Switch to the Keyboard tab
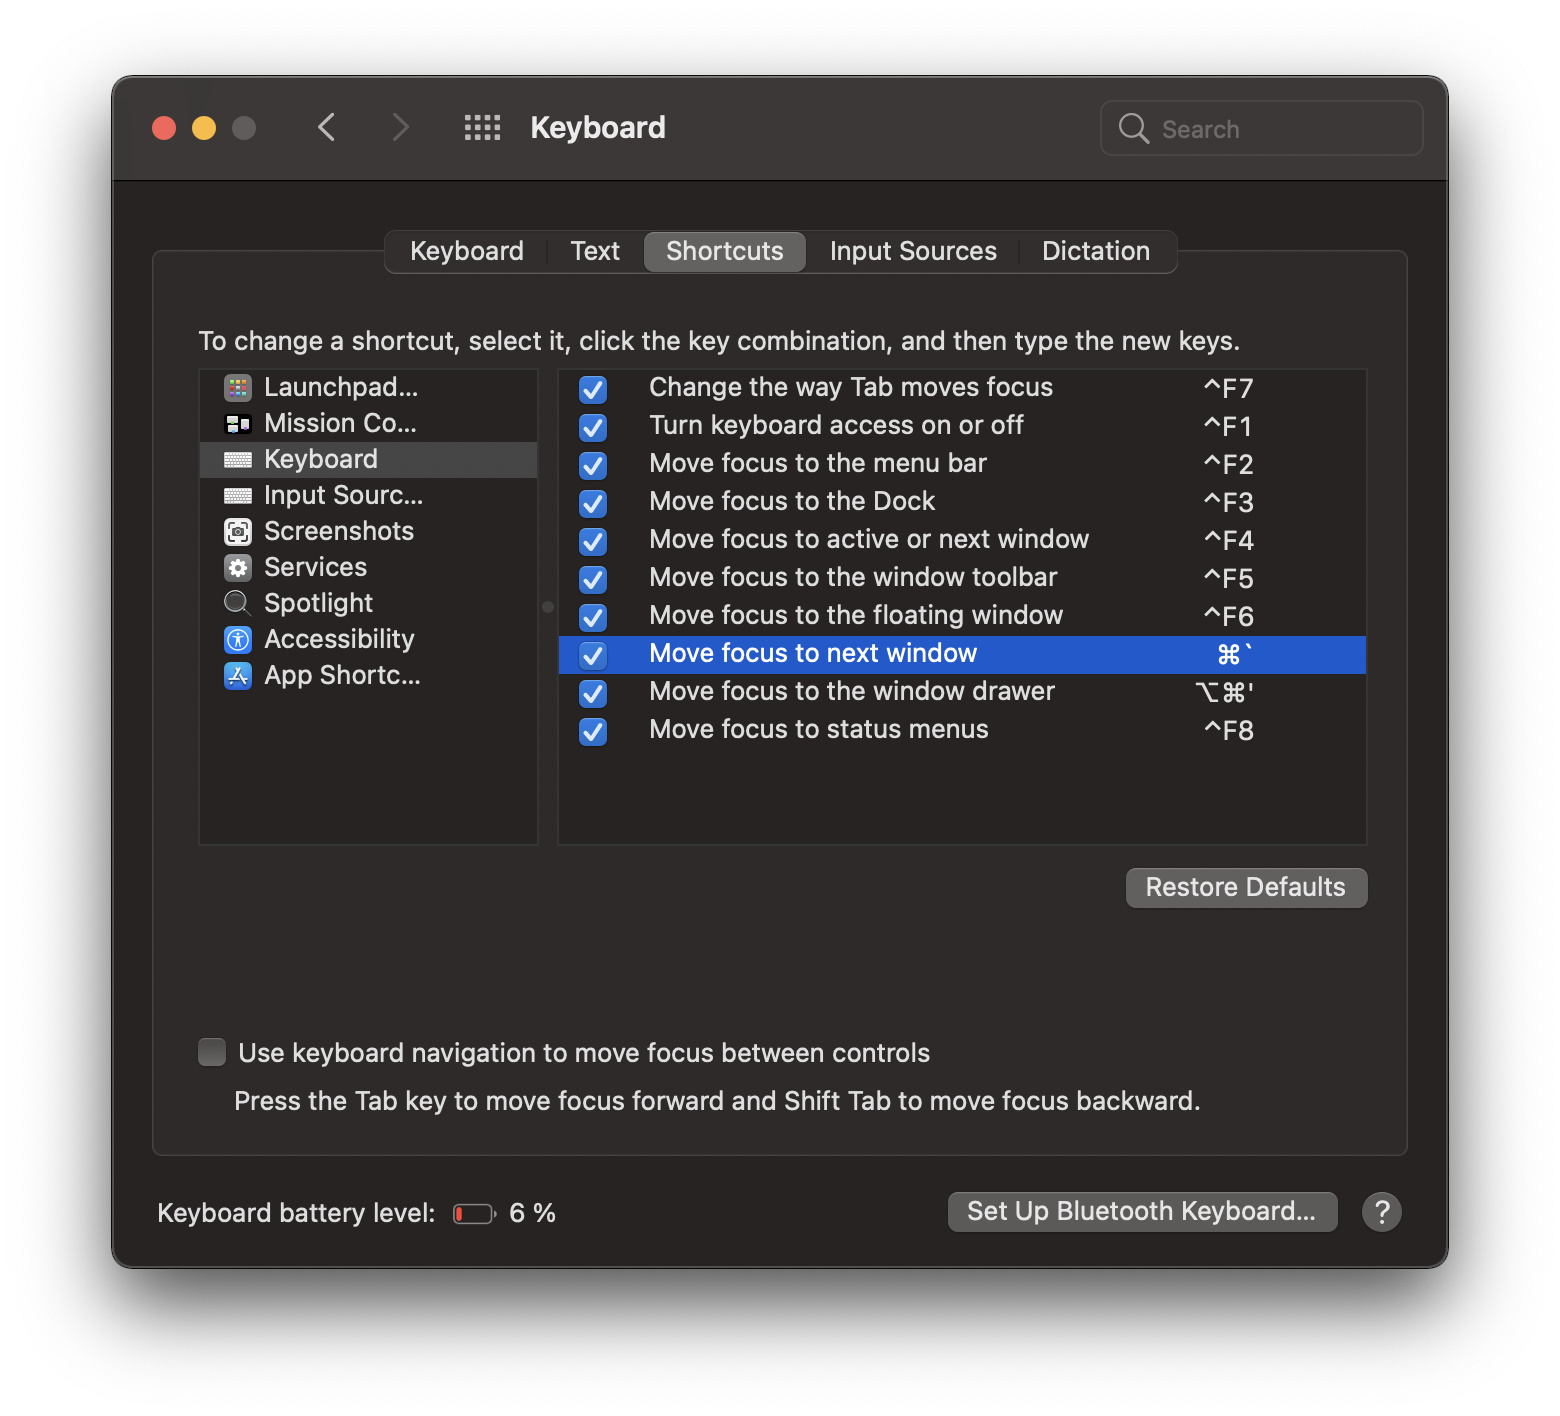The image size is (1560, 1416). point(466,251)
